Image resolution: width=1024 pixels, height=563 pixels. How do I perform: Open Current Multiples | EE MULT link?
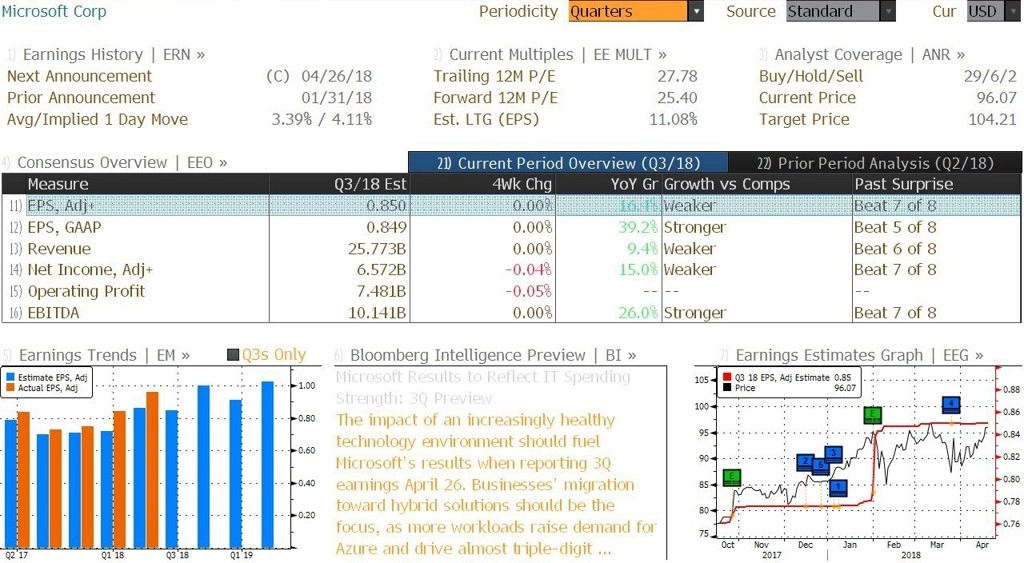[x=558, y=54]
